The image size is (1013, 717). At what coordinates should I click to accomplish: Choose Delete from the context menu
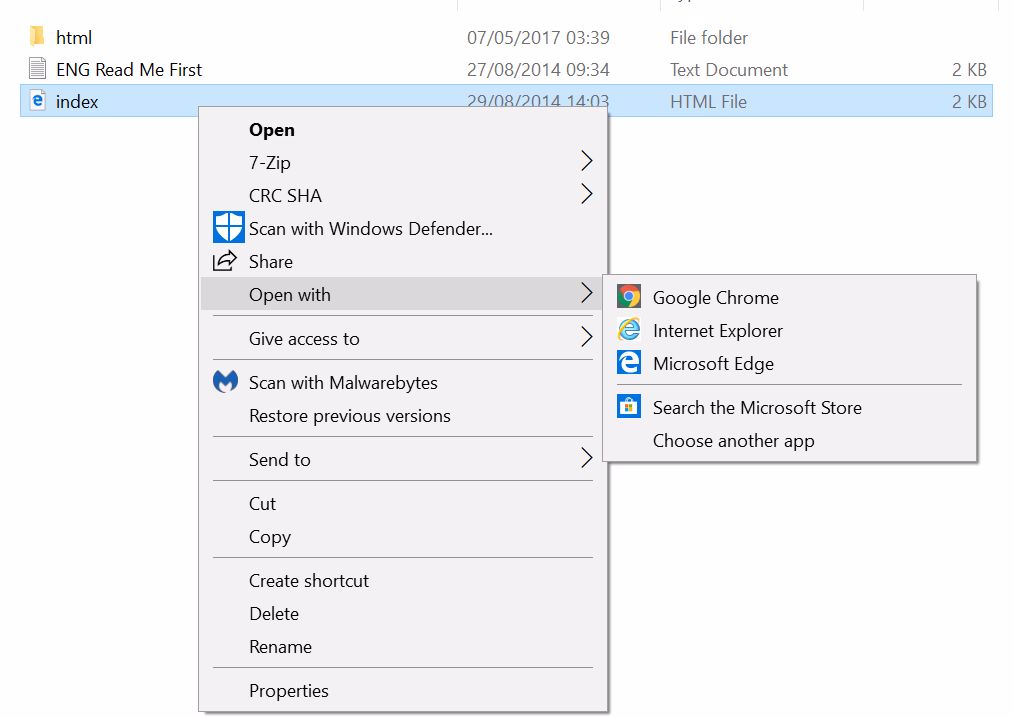pos(274,614)
